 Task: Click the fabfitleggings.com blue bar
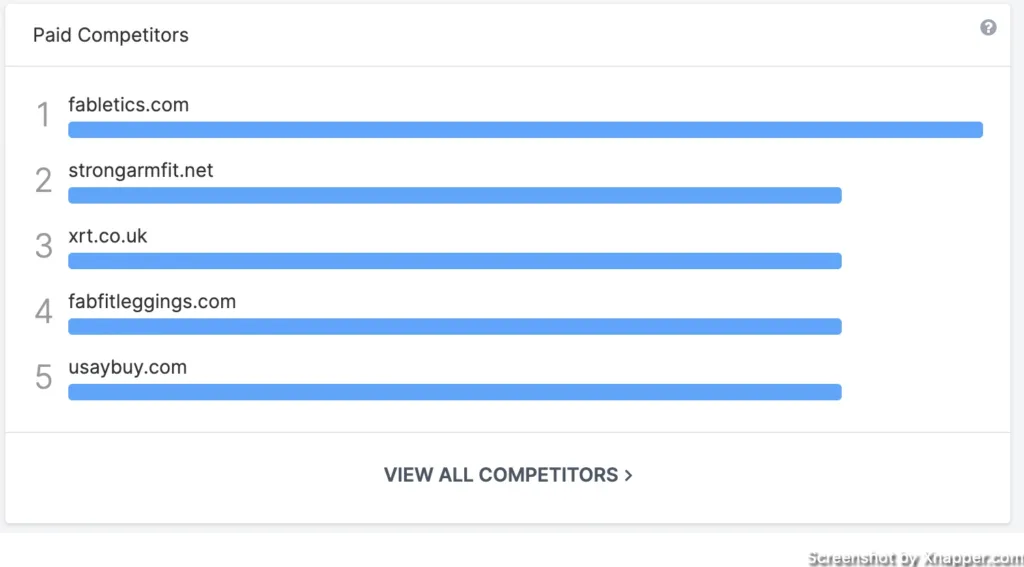point(455,326)
